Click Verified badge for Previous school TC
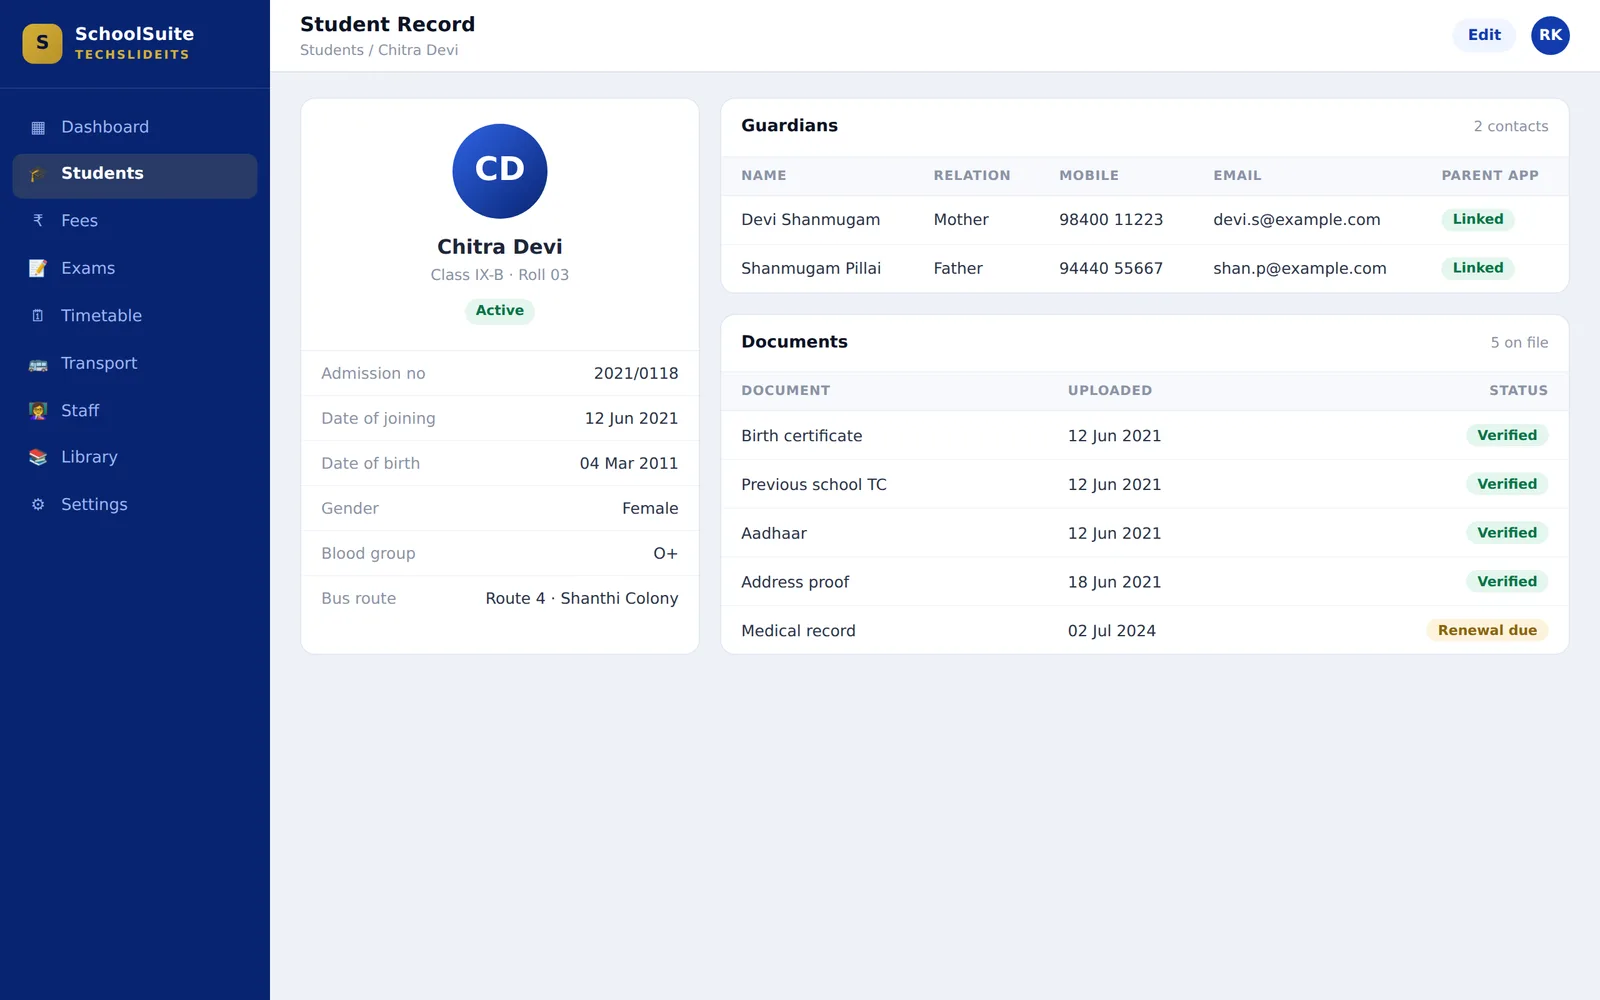 (1507, 484)
